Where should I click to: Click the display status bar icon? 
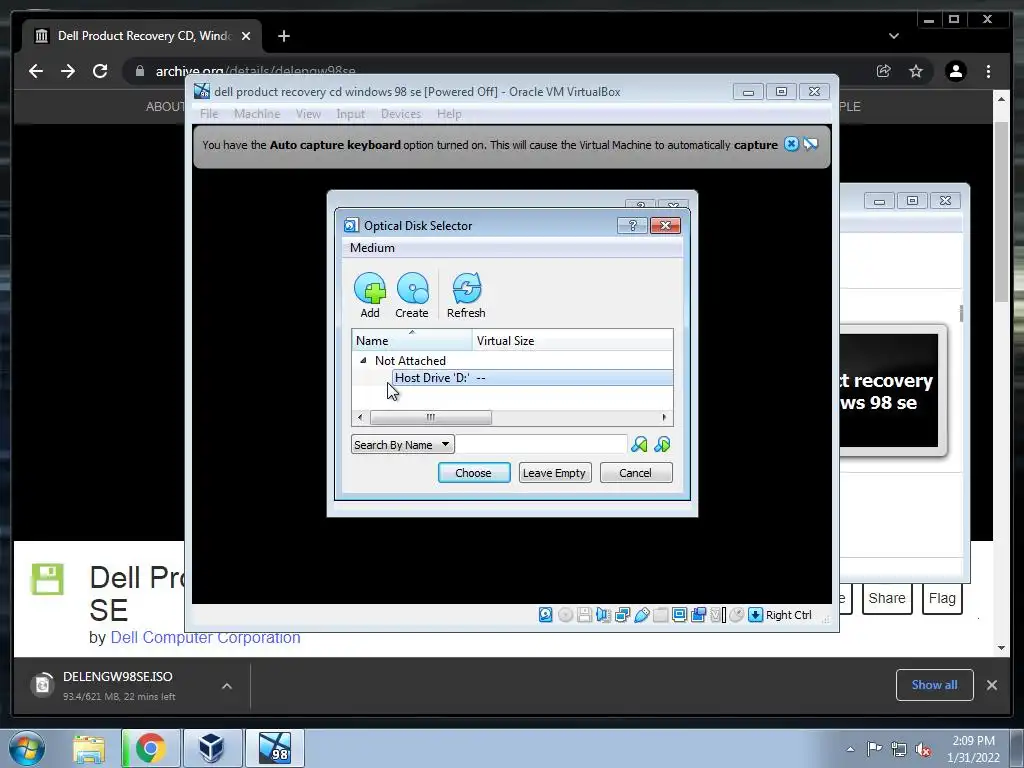point(679,615)
